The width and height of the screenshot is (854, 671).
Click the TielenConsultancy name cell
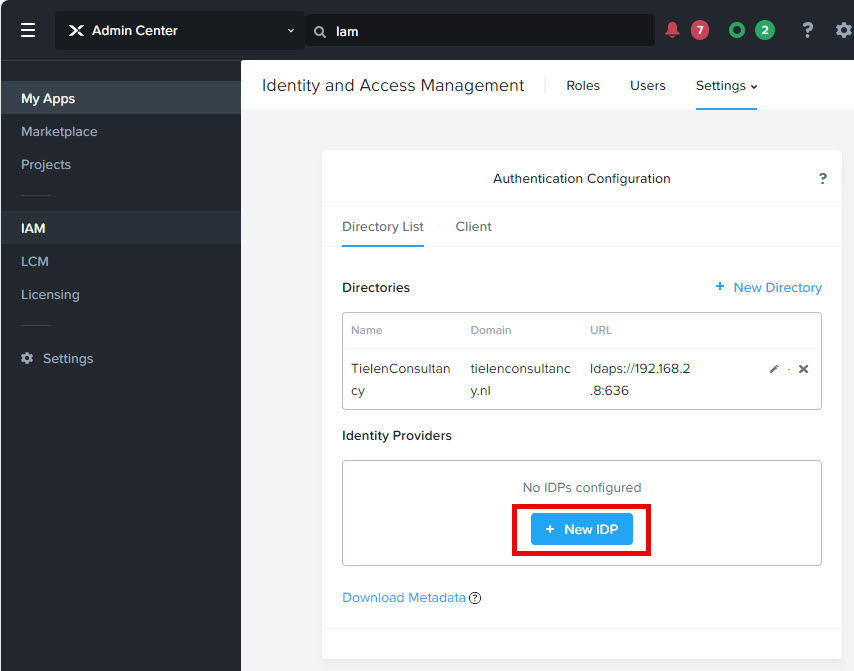coord(401,379)
